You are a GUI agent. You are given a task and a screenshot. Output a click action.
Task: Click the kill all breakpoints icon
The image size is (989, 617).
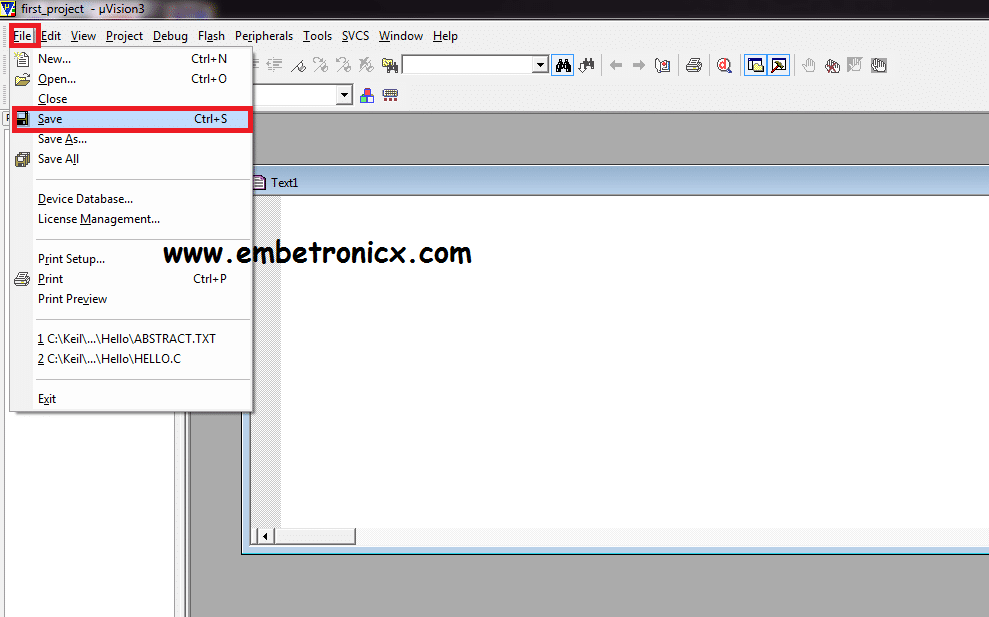[832, 65]
